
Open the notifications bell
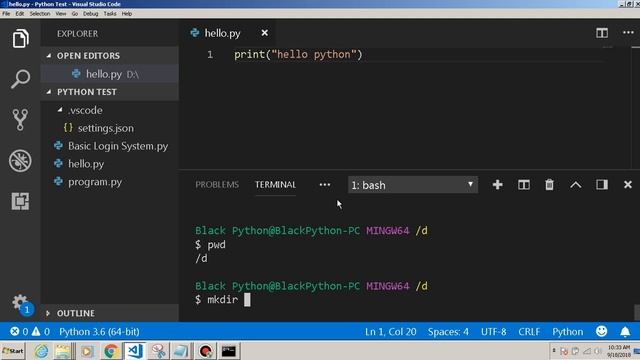[x=625, y=331]
